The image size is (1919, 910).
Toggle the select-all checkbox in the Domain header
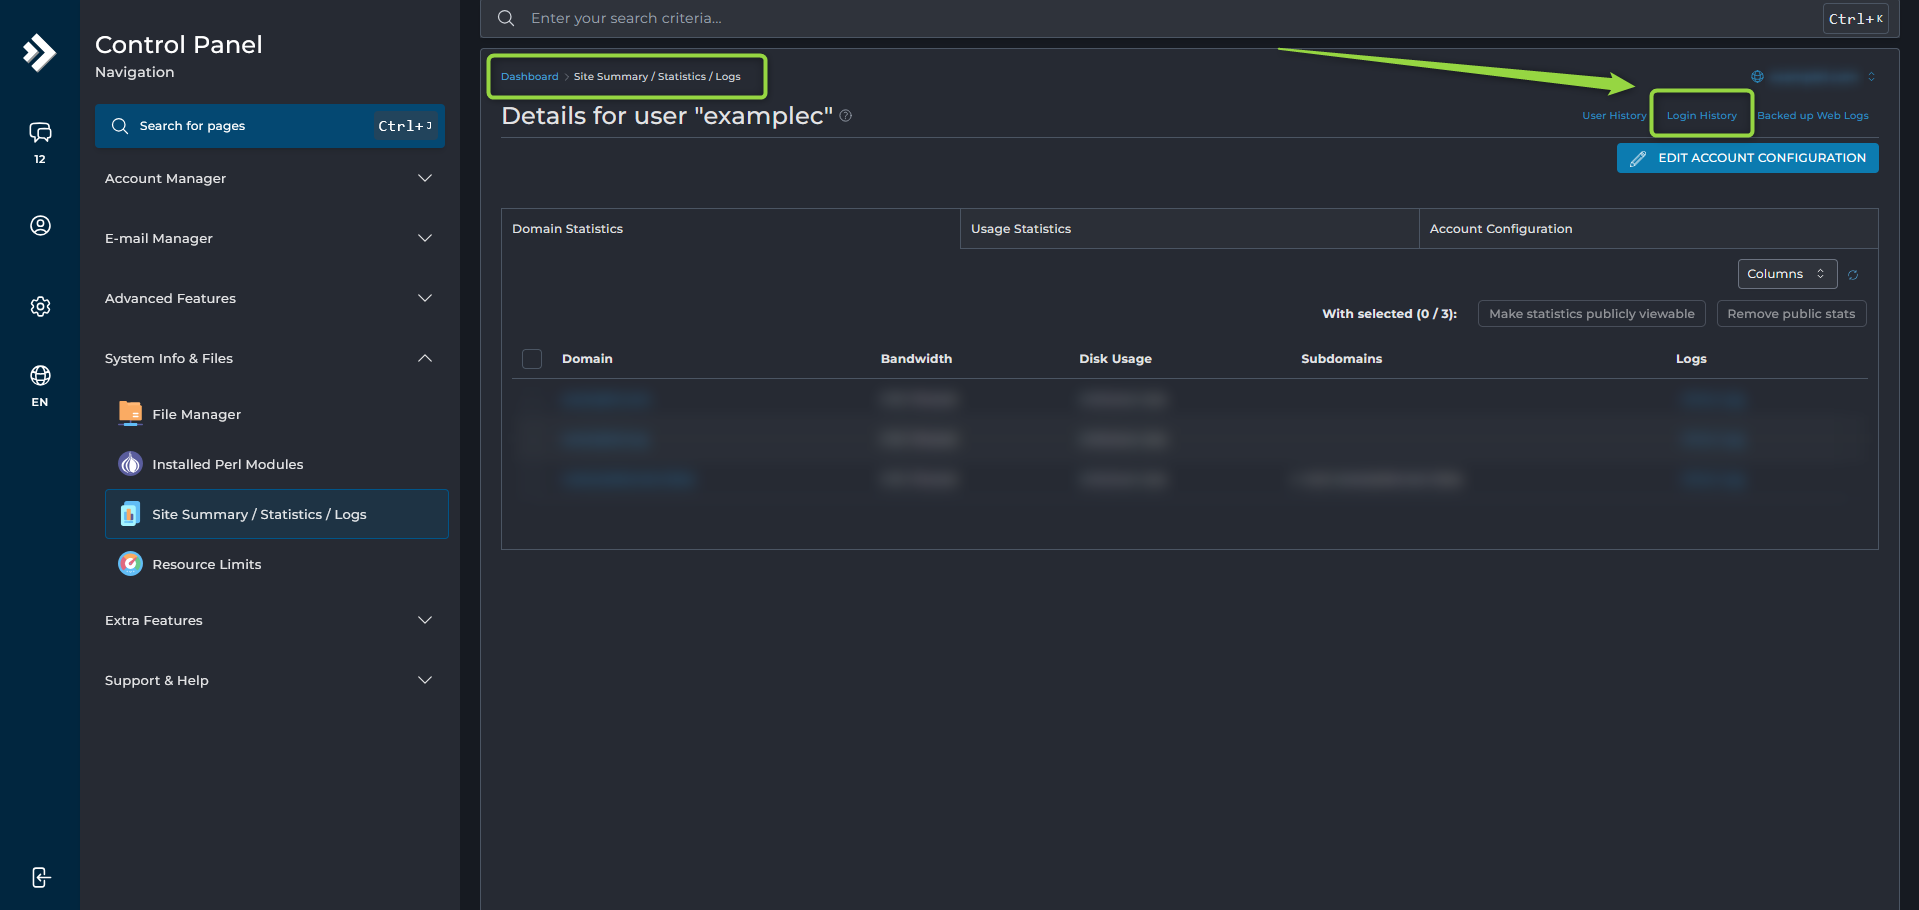[532, 359]
